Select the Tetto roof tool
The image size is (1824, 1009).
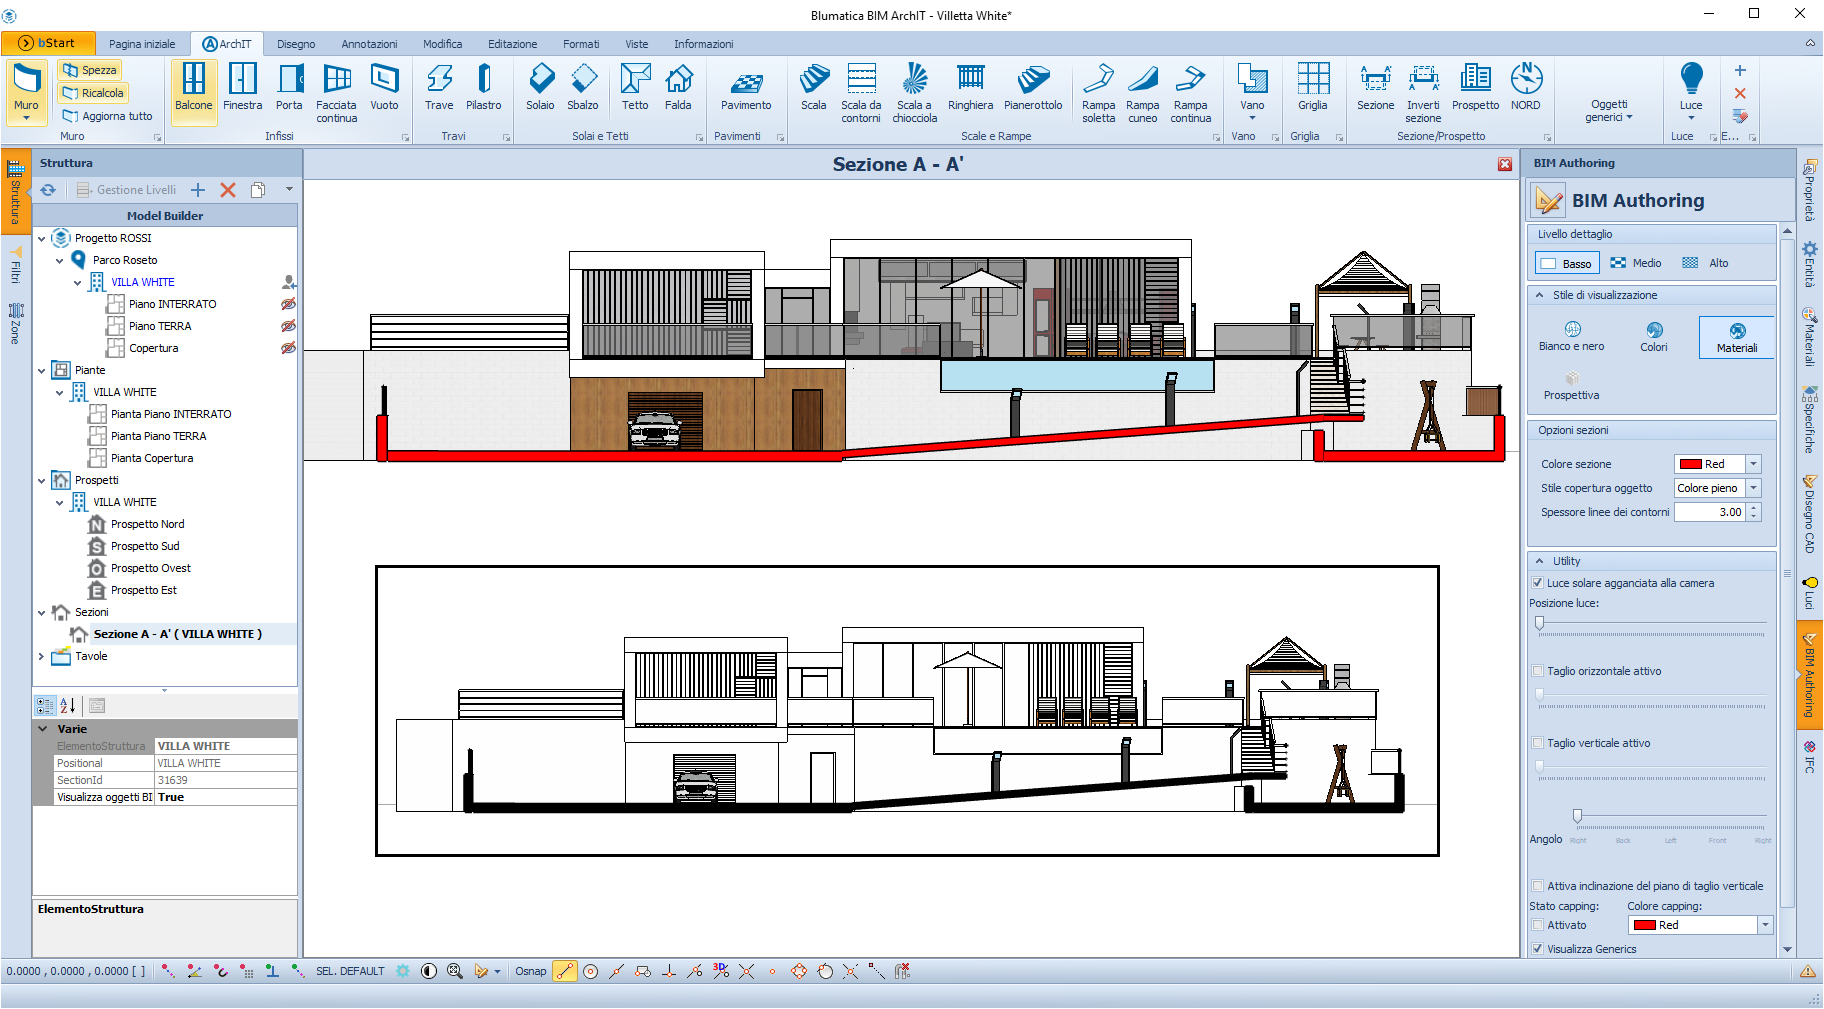[x=635, y=88]
